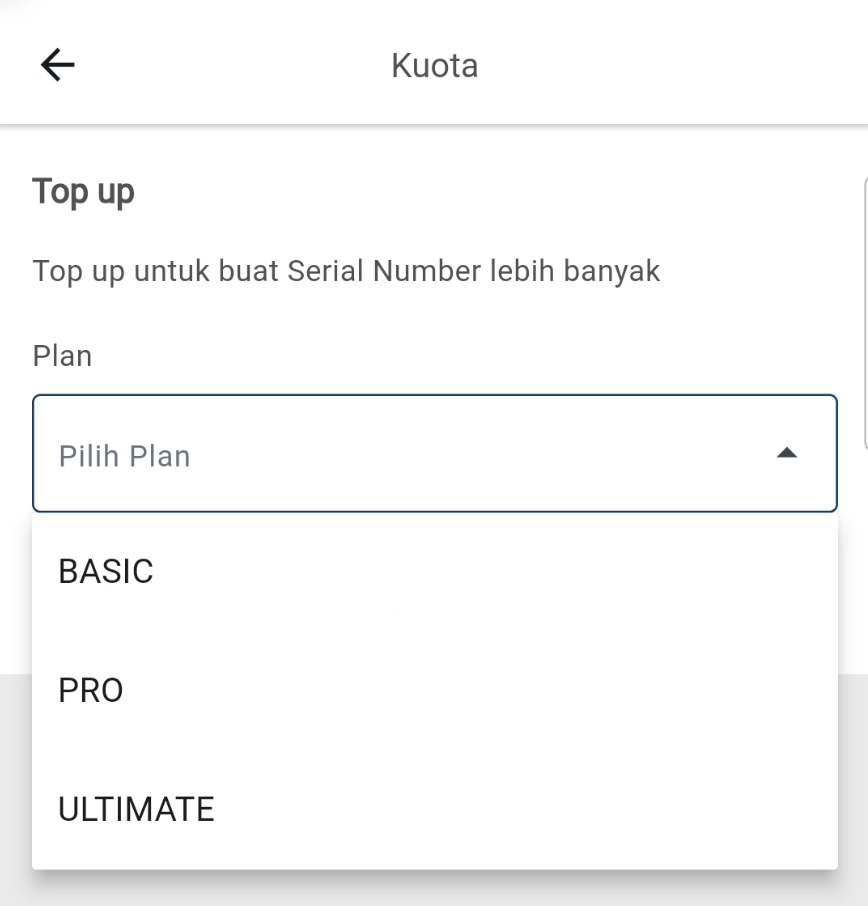
Task: Click the empty space right of Plan label
Action: coord(450,356)
